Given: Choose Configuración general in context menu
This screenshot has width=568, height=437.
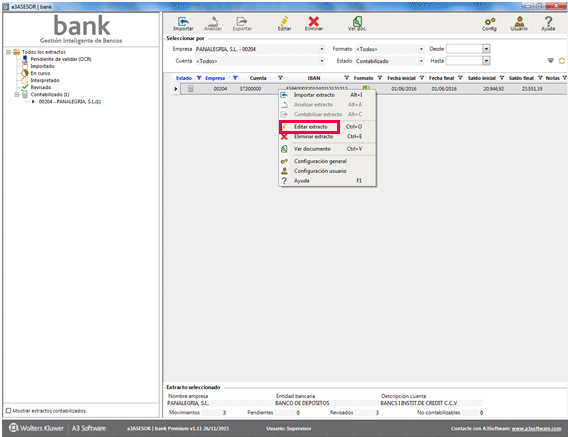Looking at the screenshot, I should [327, 161].
